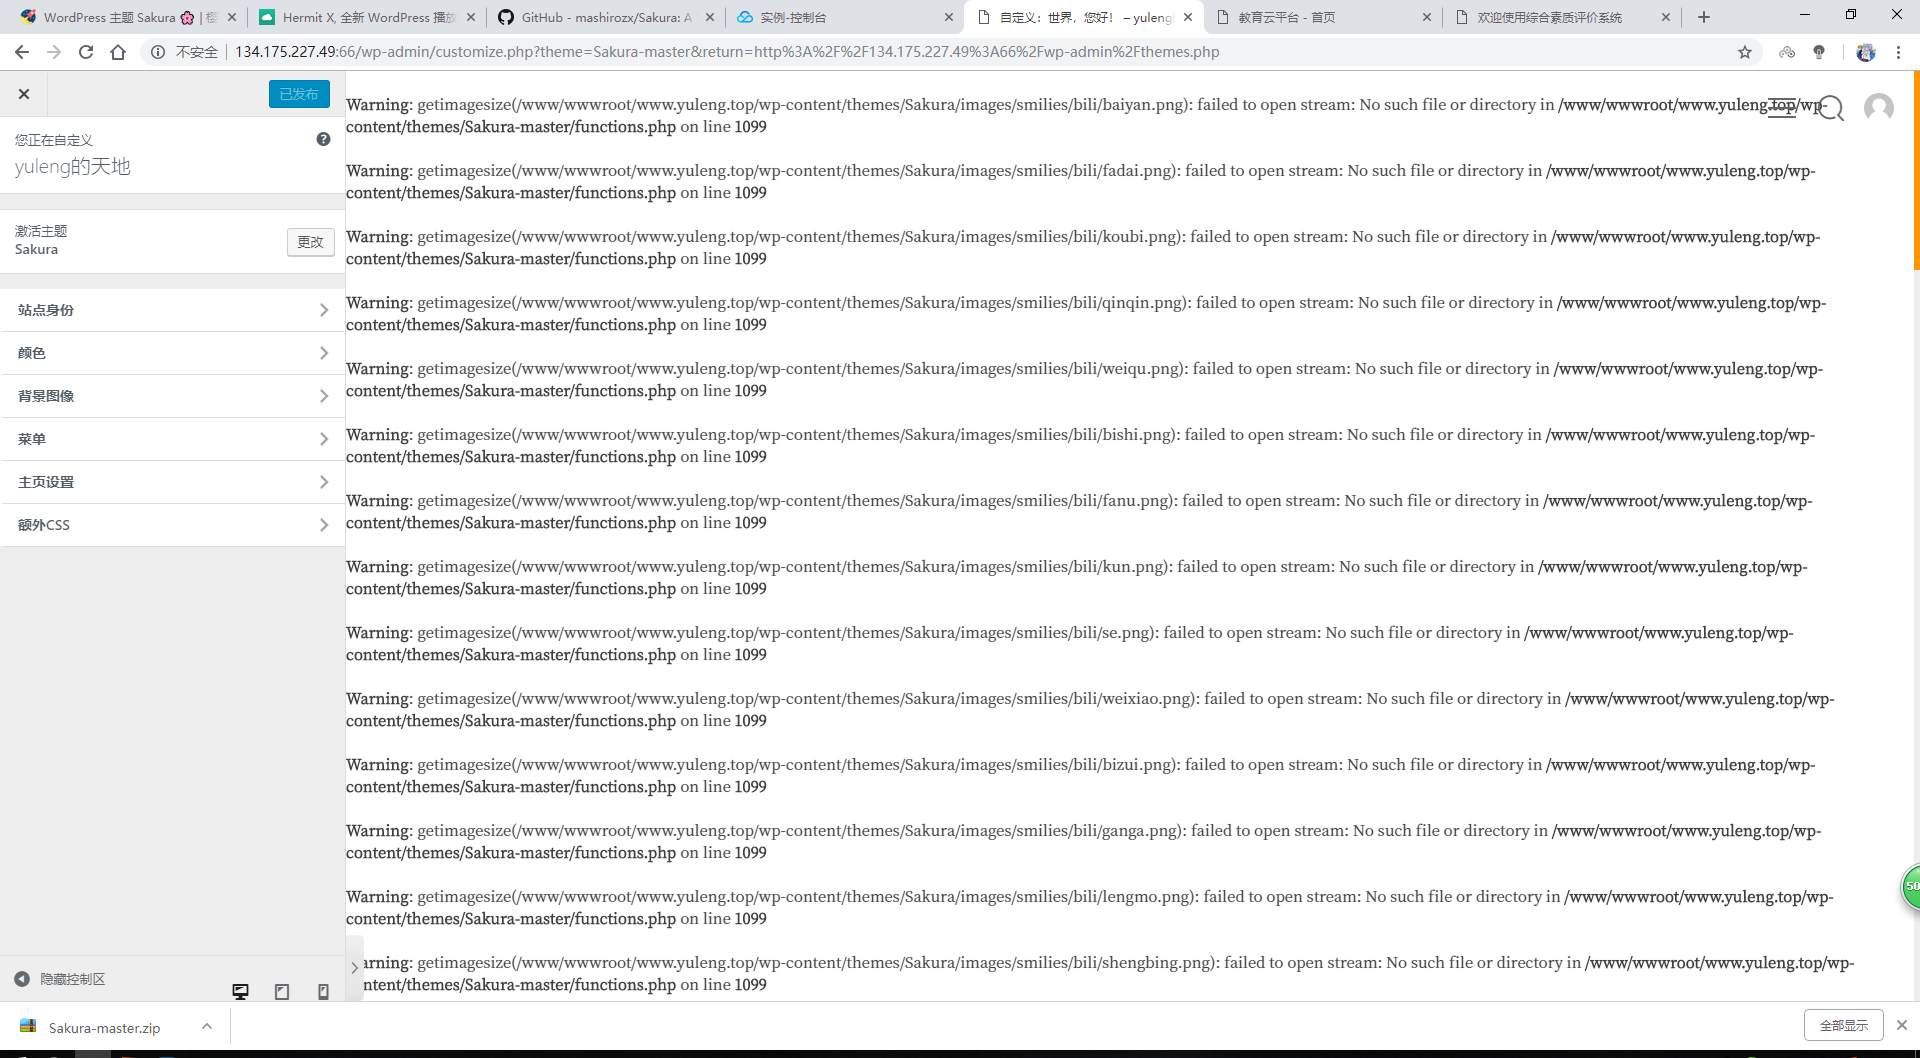Go forward in browser history

(x=54, y=52)
